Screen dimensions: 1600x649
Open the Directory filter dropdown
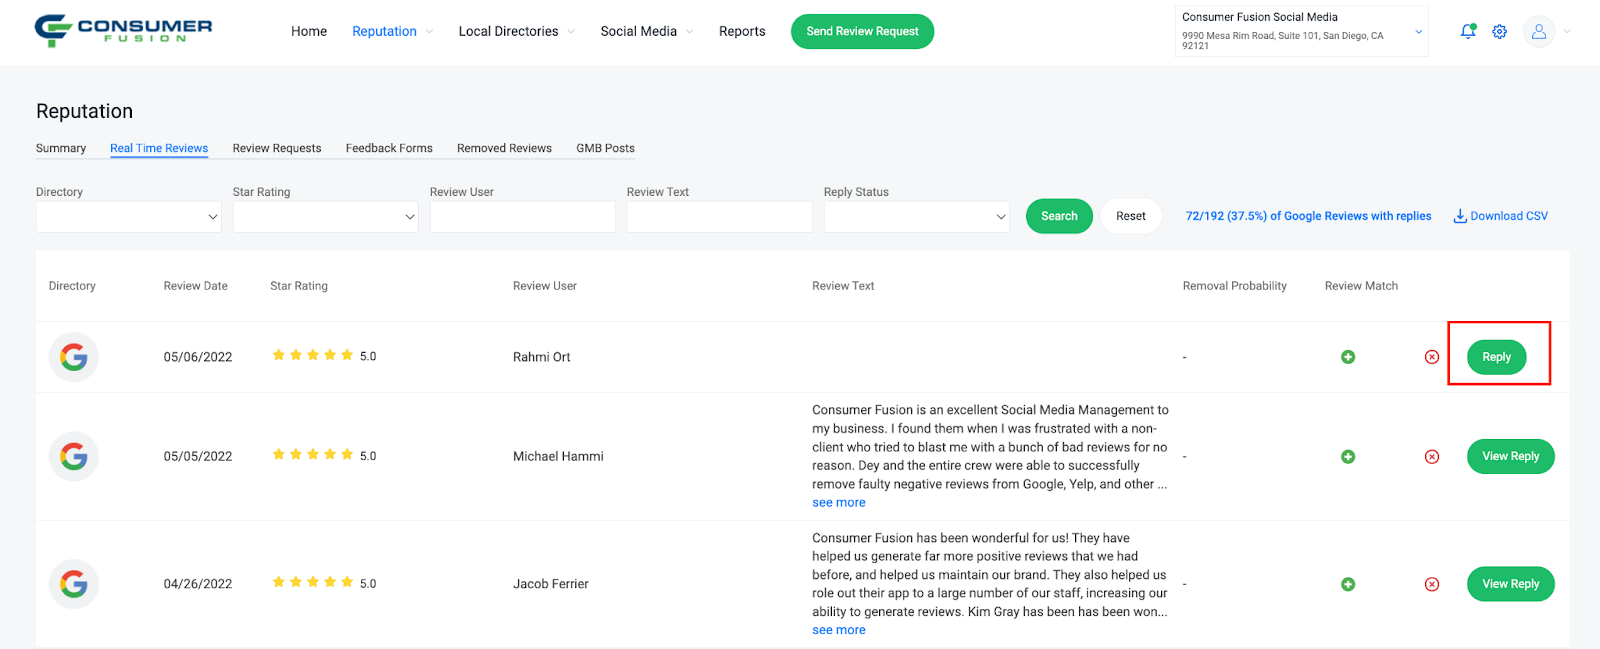[x=128, y=217]
